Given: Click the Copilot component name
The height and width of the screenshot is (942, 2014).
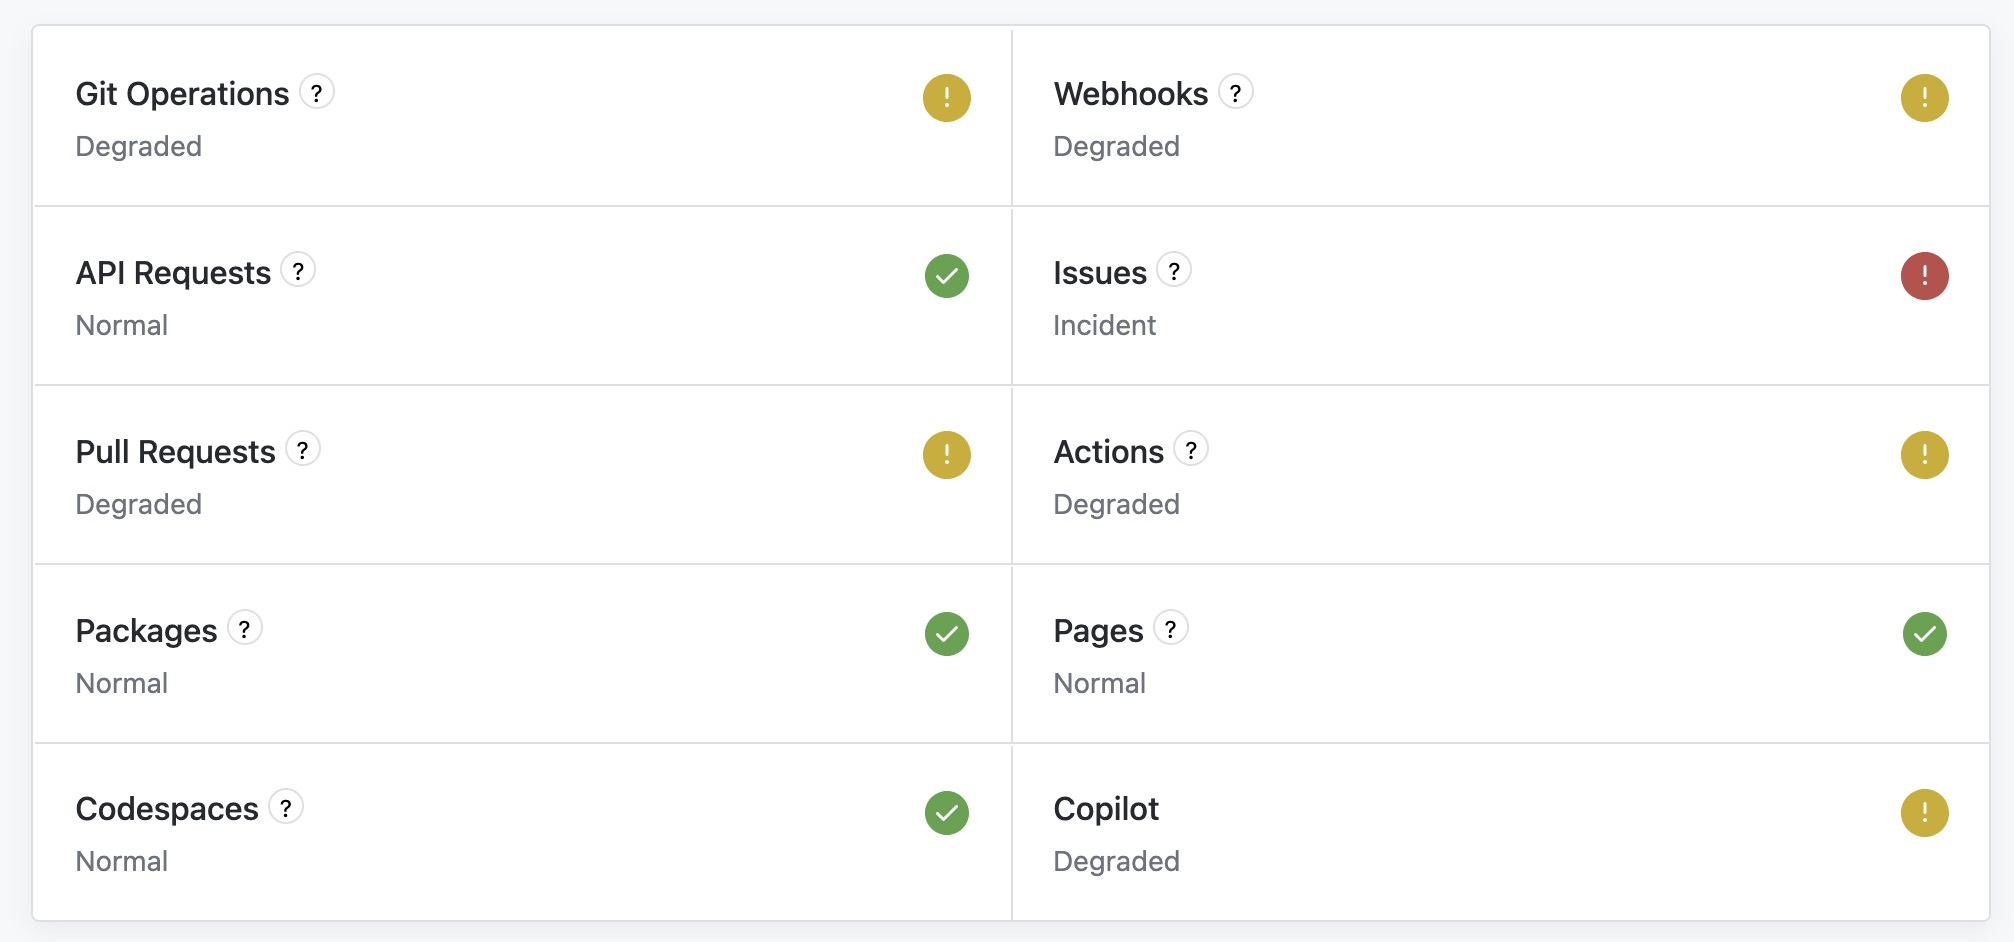Looking at the screenshot, I should point(1106,809).
